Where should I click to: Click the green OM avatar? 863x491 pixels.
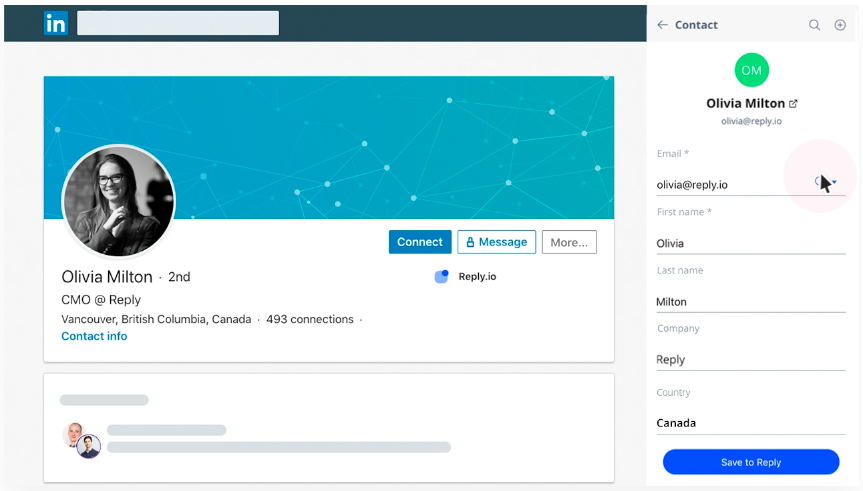[751, 70]
